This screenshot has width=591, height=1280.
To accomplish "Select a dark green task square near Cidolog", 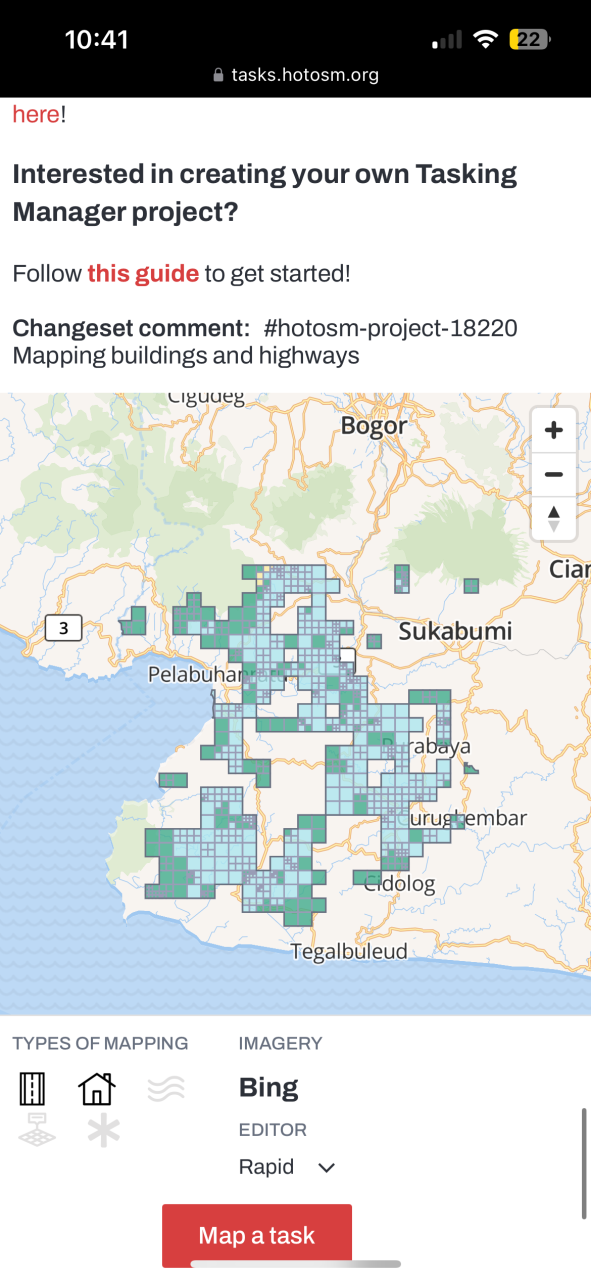I will click(x=367, y=877).
